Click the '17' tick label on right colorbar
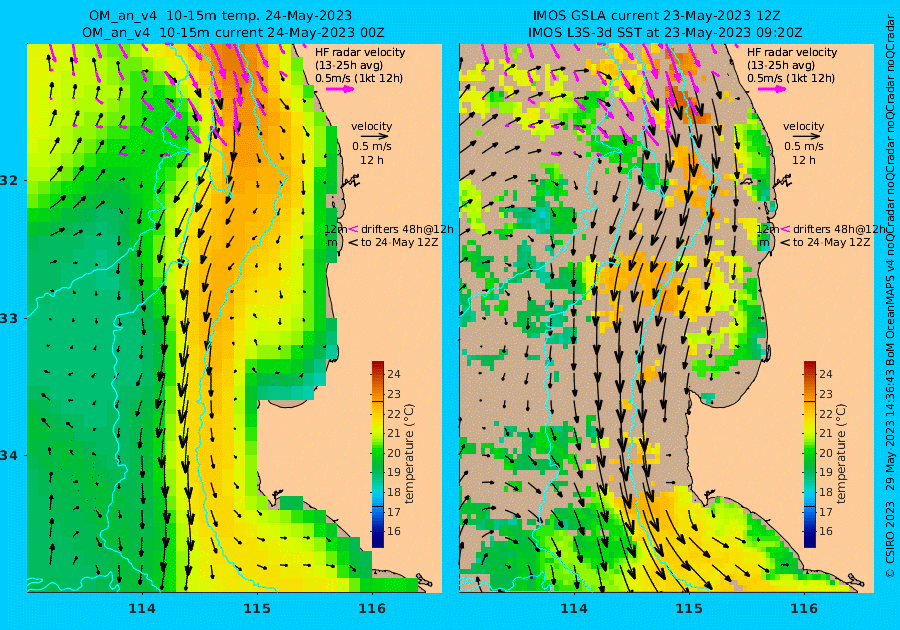The image size is (900, 630). coord(825,511)
